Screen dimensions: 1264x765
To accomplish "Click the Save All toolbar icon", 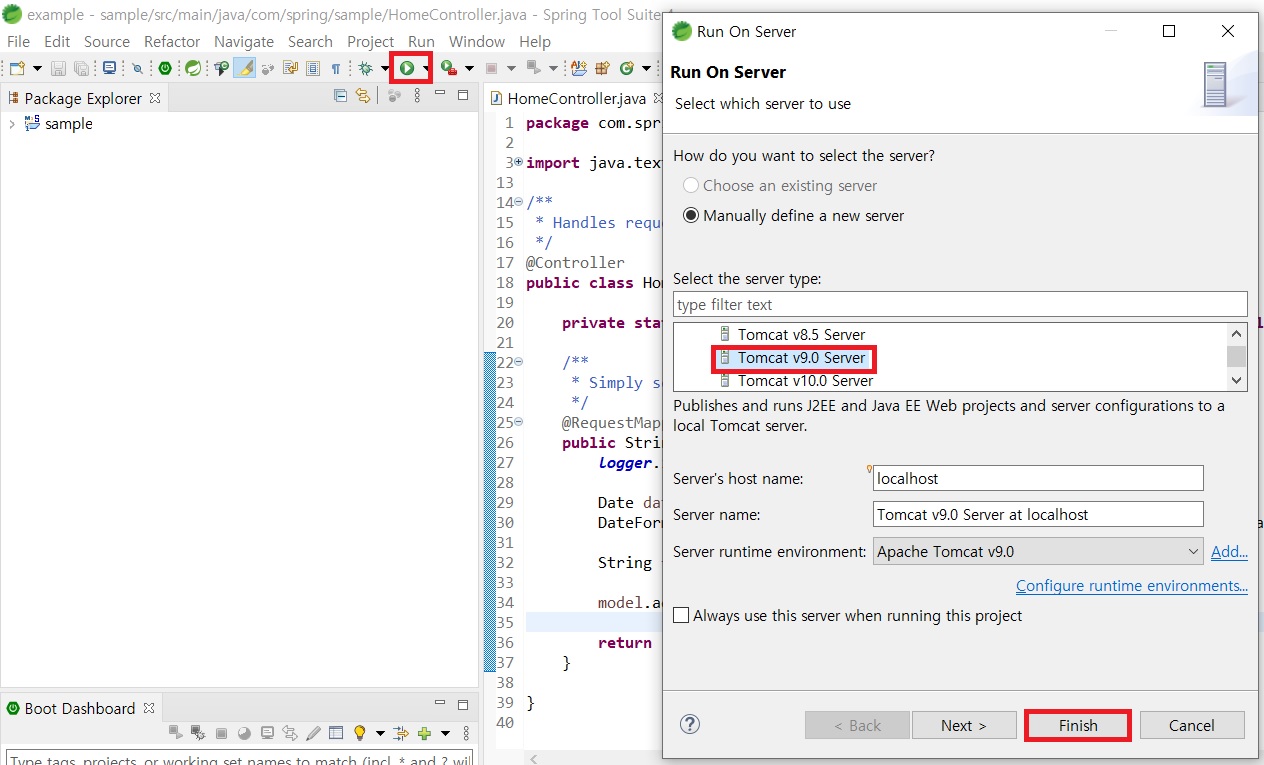I will [x=81, y=68].
